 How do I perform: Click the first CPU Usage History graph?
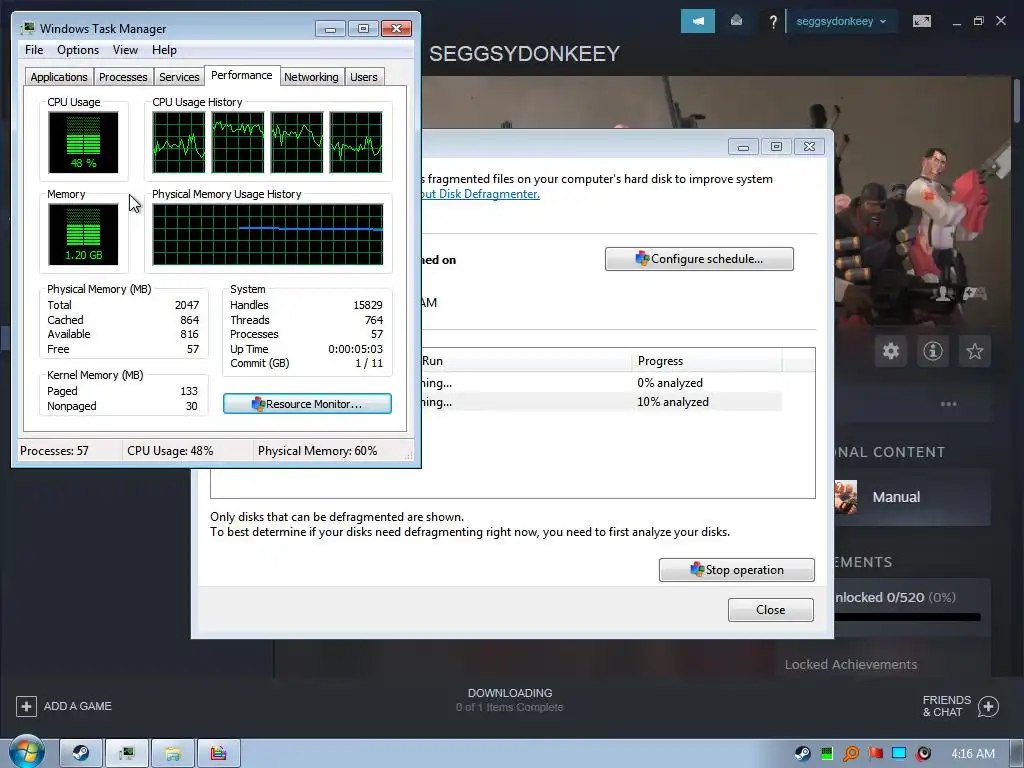point(179,142)
